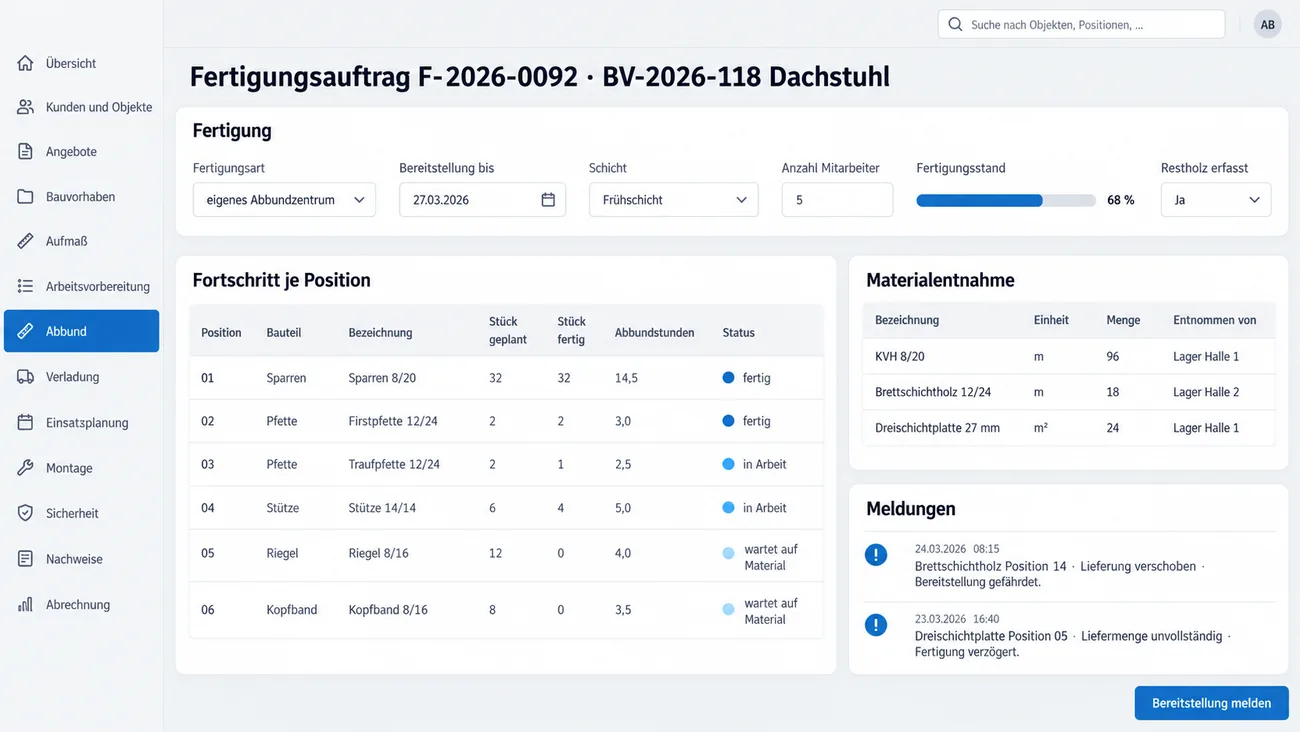
Task: Click Abbundstunden value 14,5
Action: click(628, 378)
